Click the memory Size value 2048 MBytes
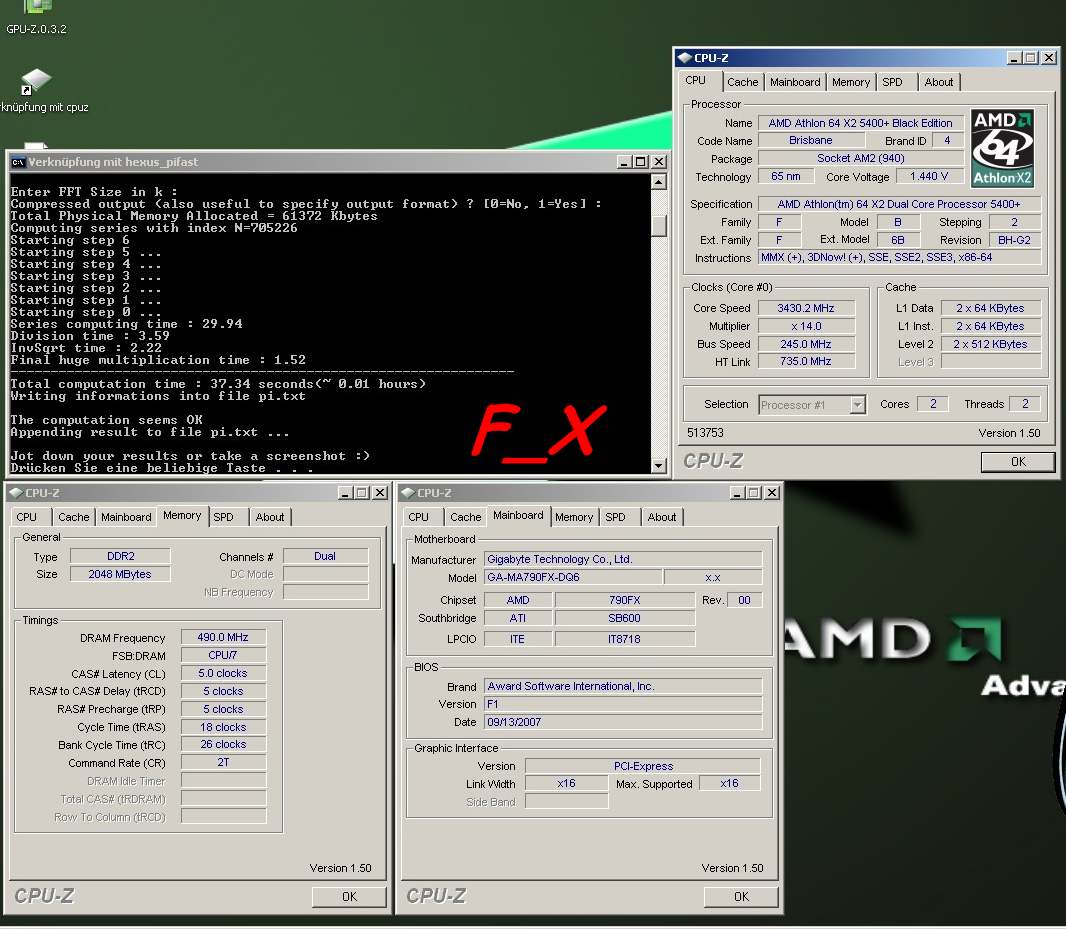Viewport: 1066px width, 929px height. [120, 574]
